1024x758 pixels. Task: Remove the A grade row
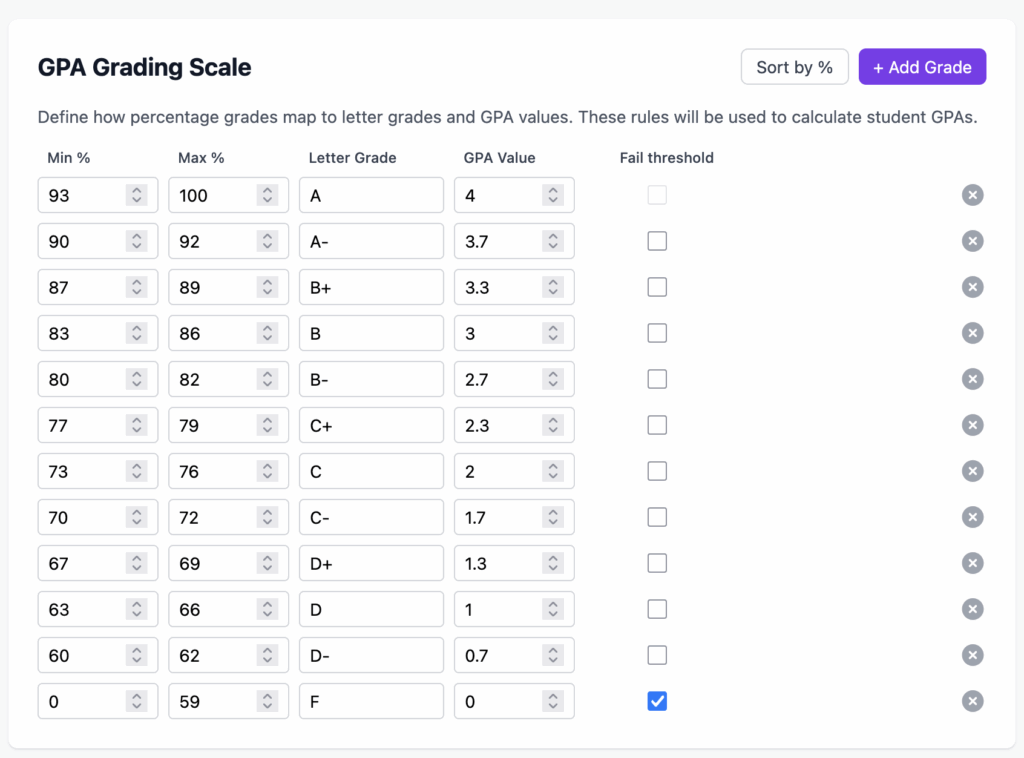coord(972,195)
